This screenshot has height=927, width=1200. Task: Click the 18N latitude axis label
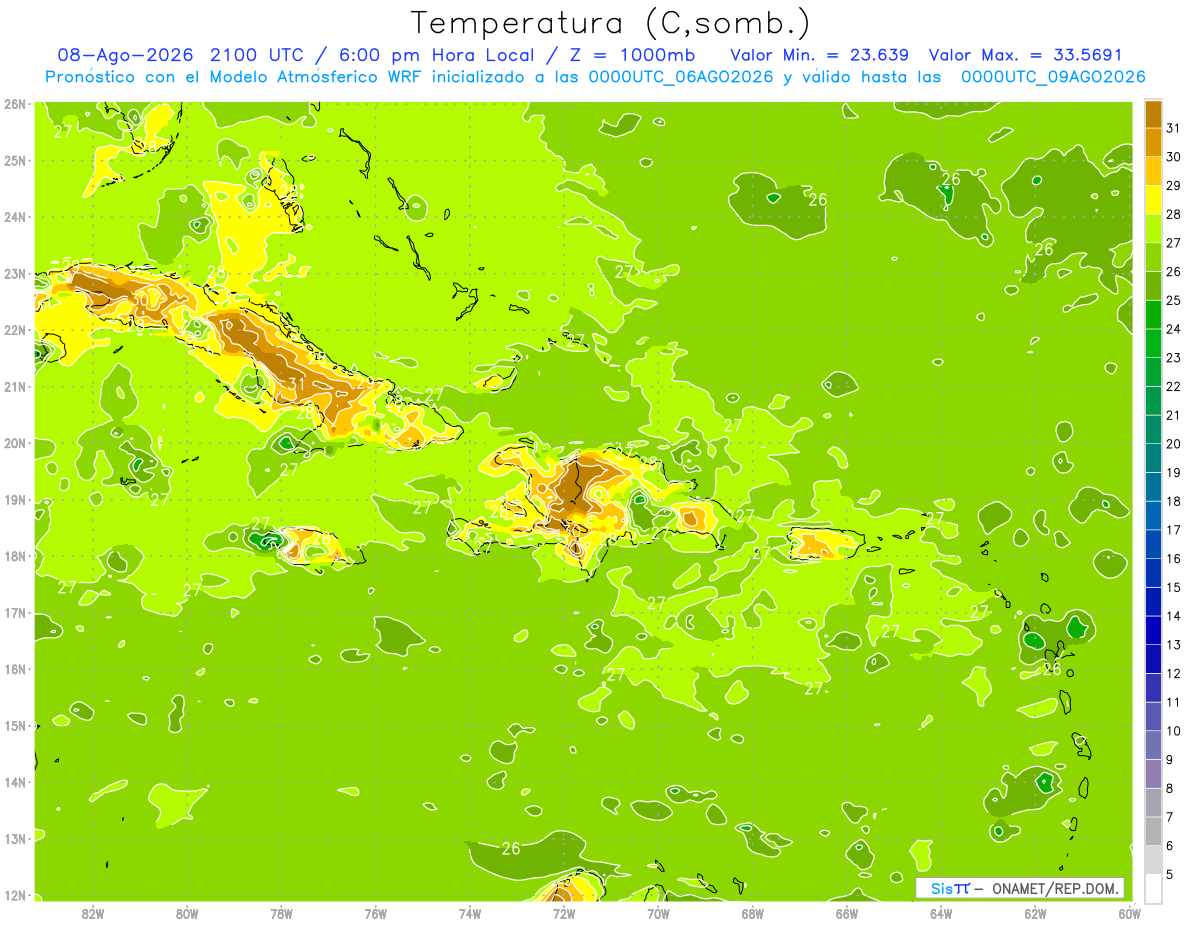pyautogui.click(x=15, y=556)
